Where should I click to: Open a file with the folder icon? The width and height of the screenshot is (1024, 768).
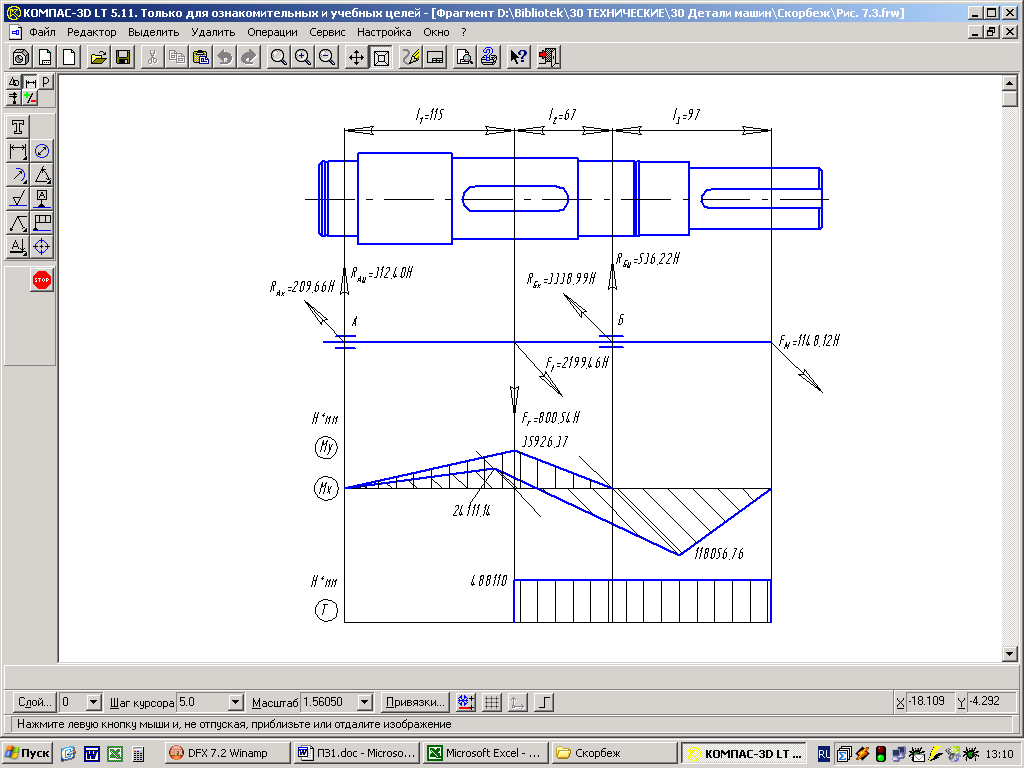(x=99, y=57)
